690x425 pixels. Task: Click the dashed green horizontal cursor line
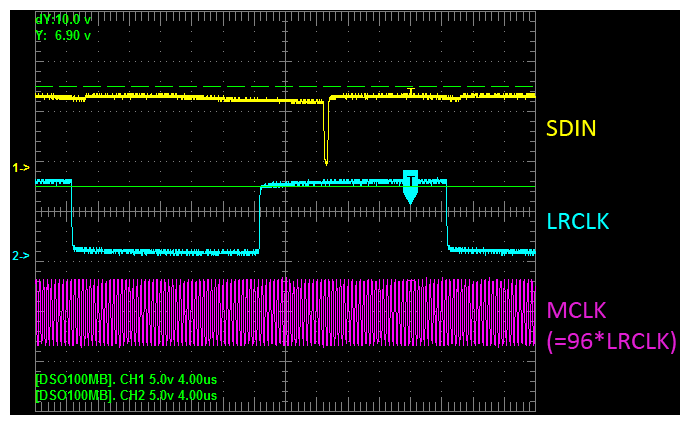pyautogui.click(x=285, y=87)
